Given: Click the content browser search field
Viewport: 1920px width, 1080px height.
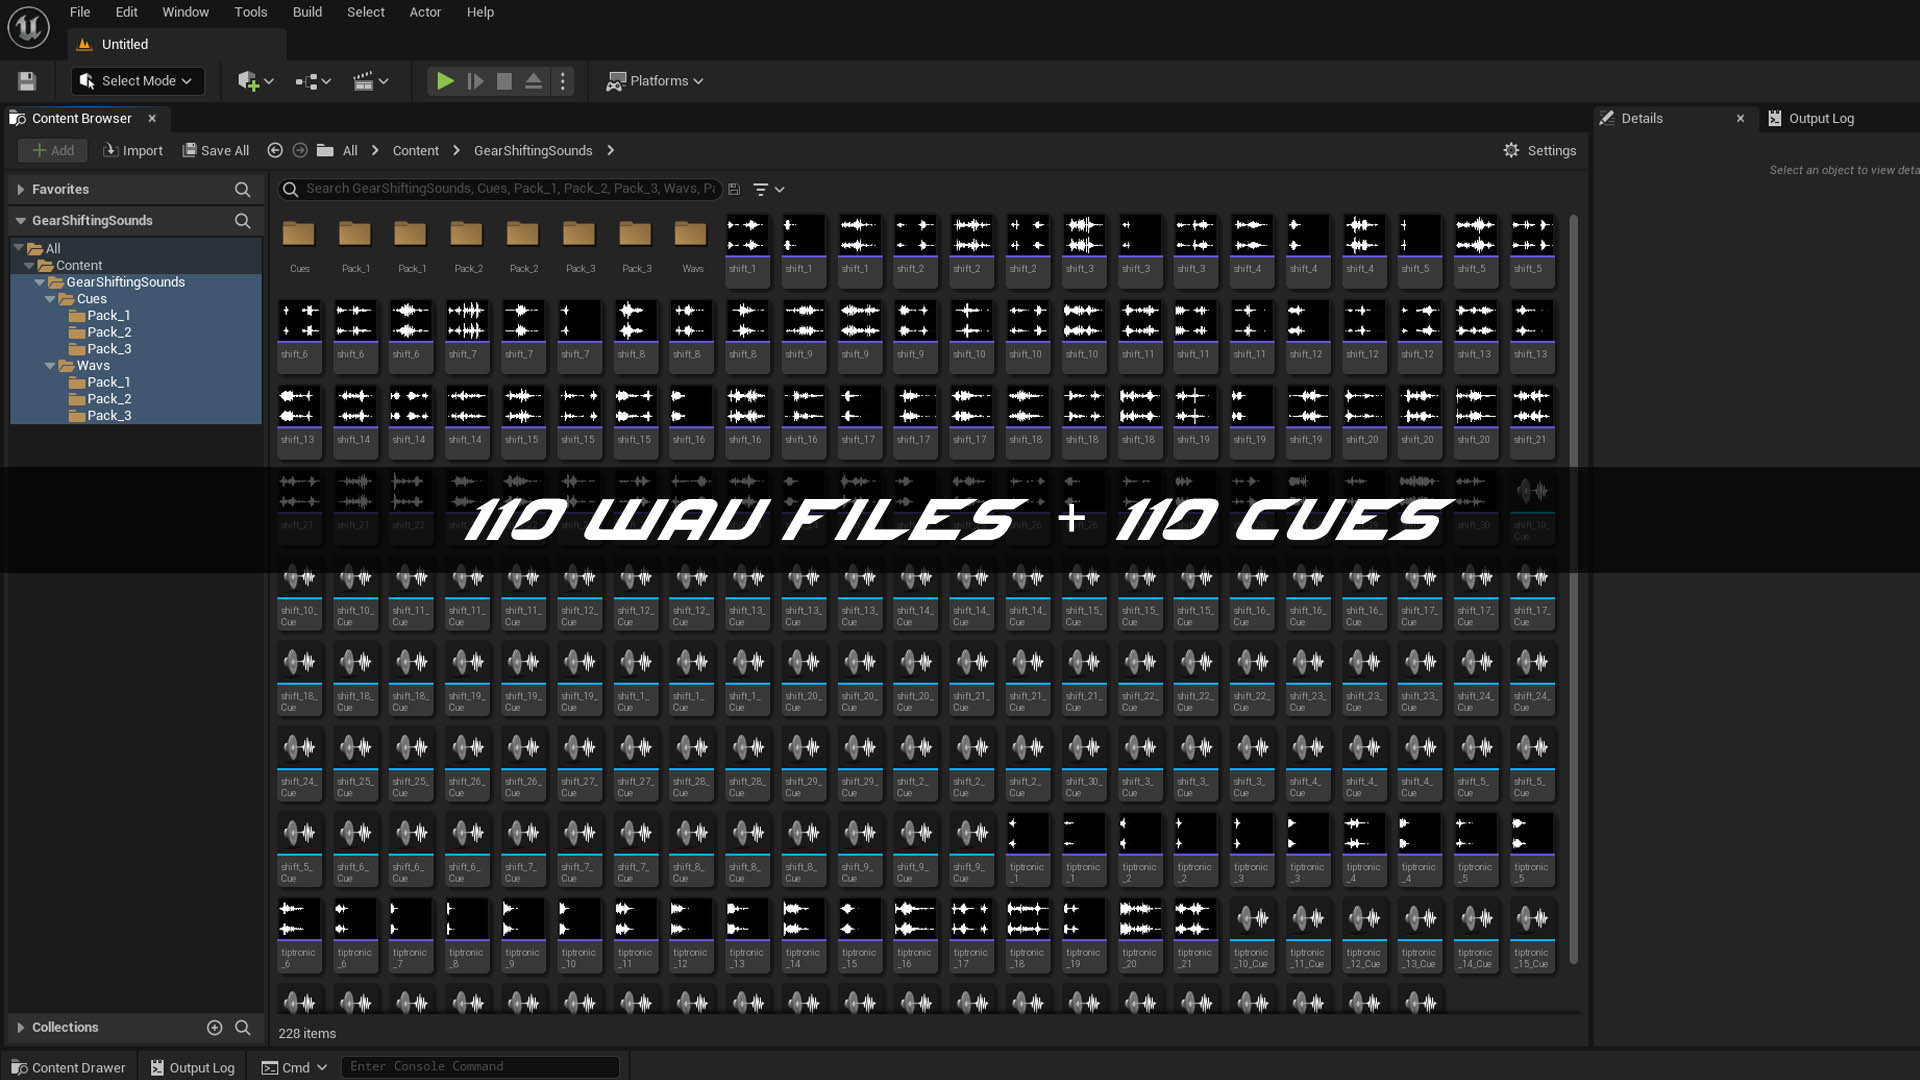Looking at the screenshot, I should pyautogui.click(x=510, y=188).
